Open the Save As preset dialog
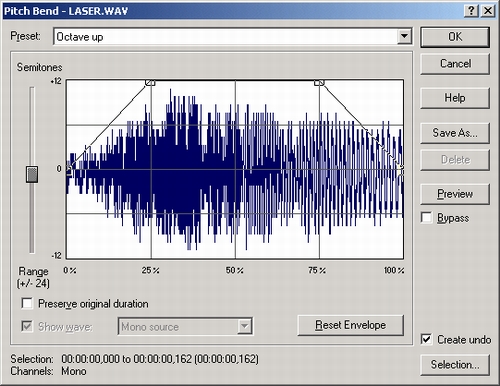The height and width of the screenshot is (386, 500). tap(455, 133)
